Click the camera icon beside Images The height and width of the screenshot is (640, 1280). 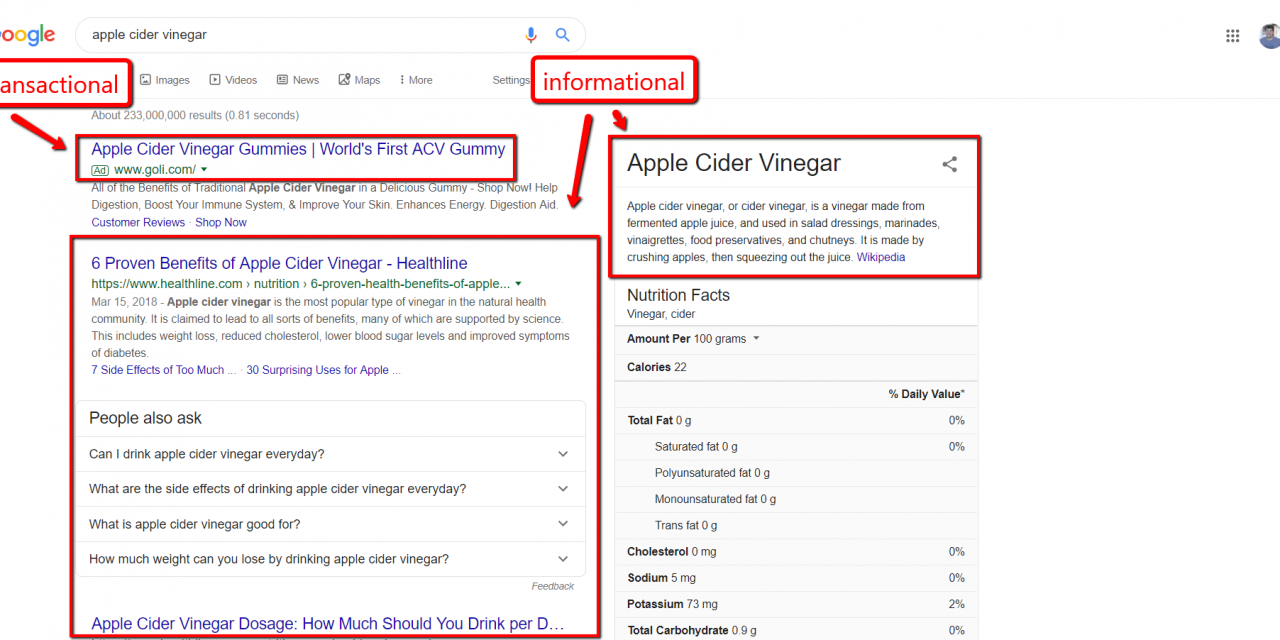(x=146, y=79)
